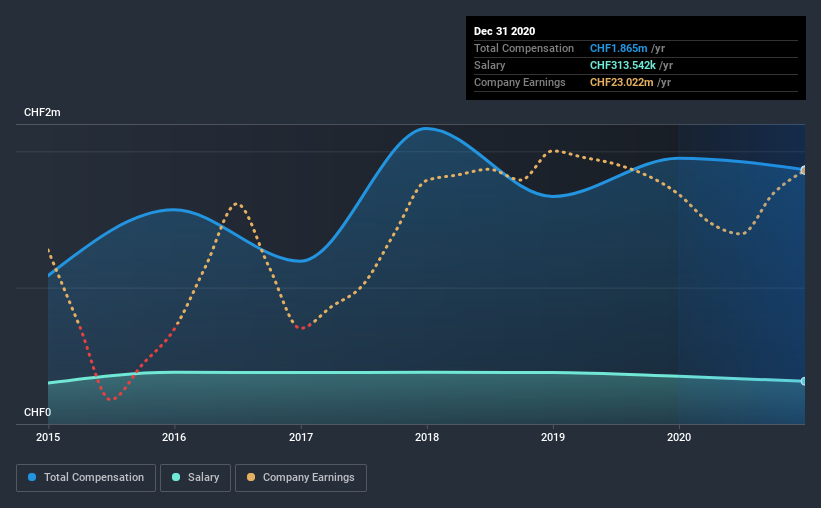
Task: Toggle the Salary legend button
Action: click(x=195, y=478)
